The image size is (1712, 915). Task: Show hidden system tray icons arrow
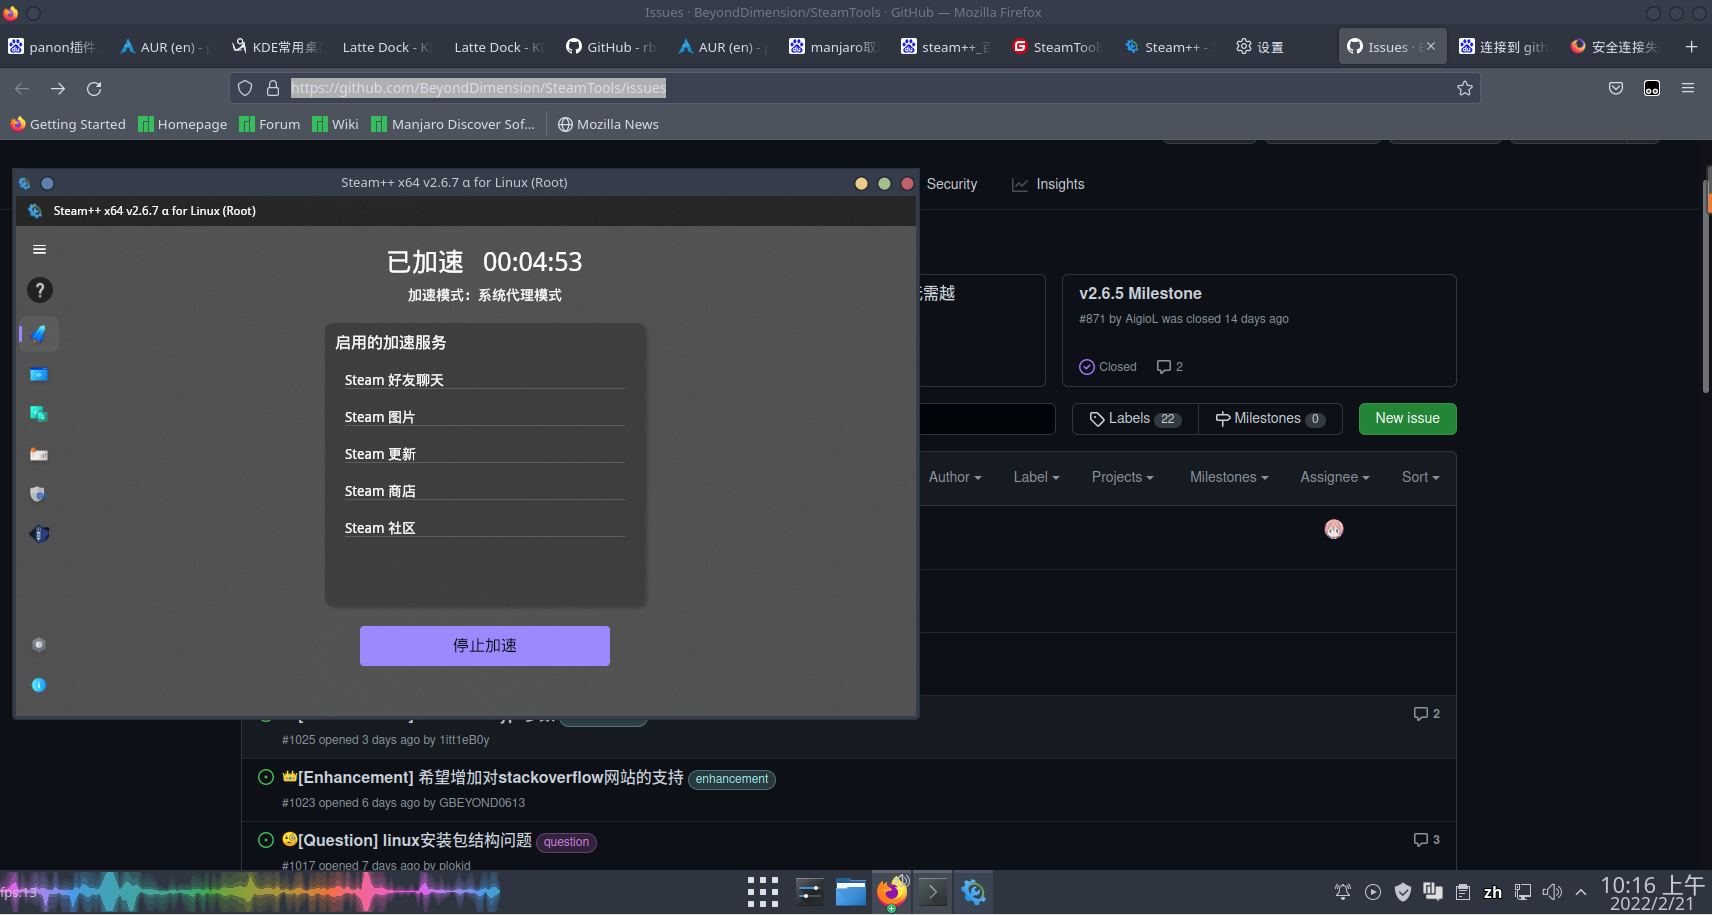(x=1581, y=892)
